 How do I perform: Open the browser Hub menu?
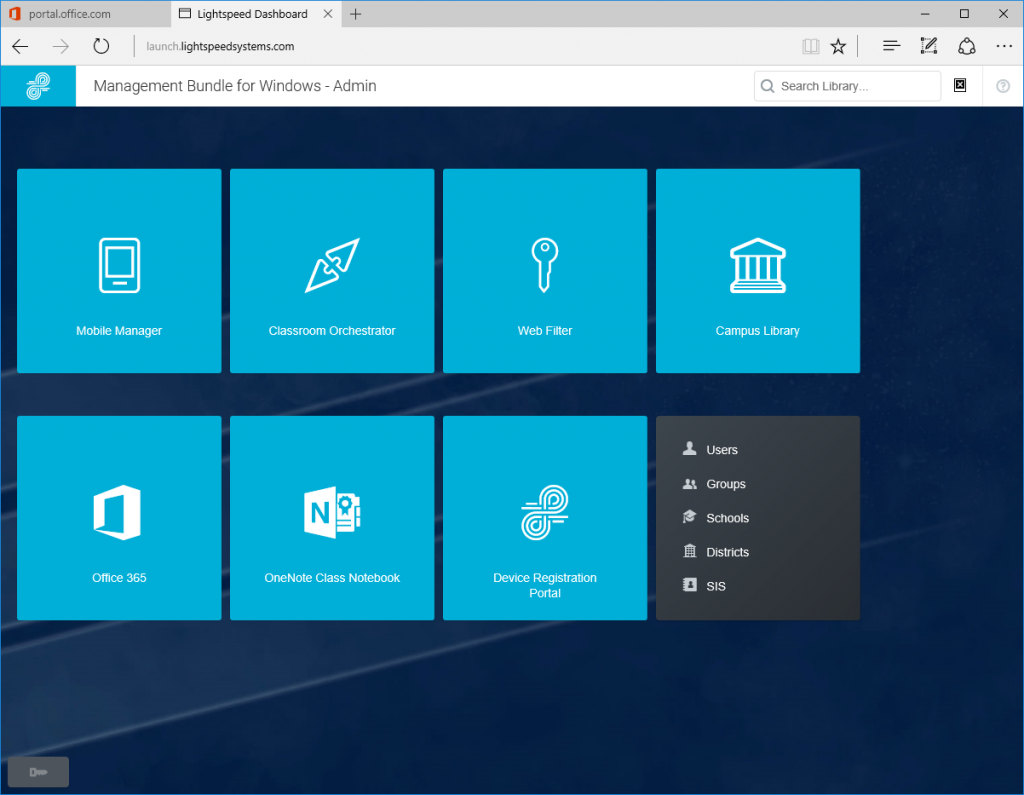(x=891, y=46)
